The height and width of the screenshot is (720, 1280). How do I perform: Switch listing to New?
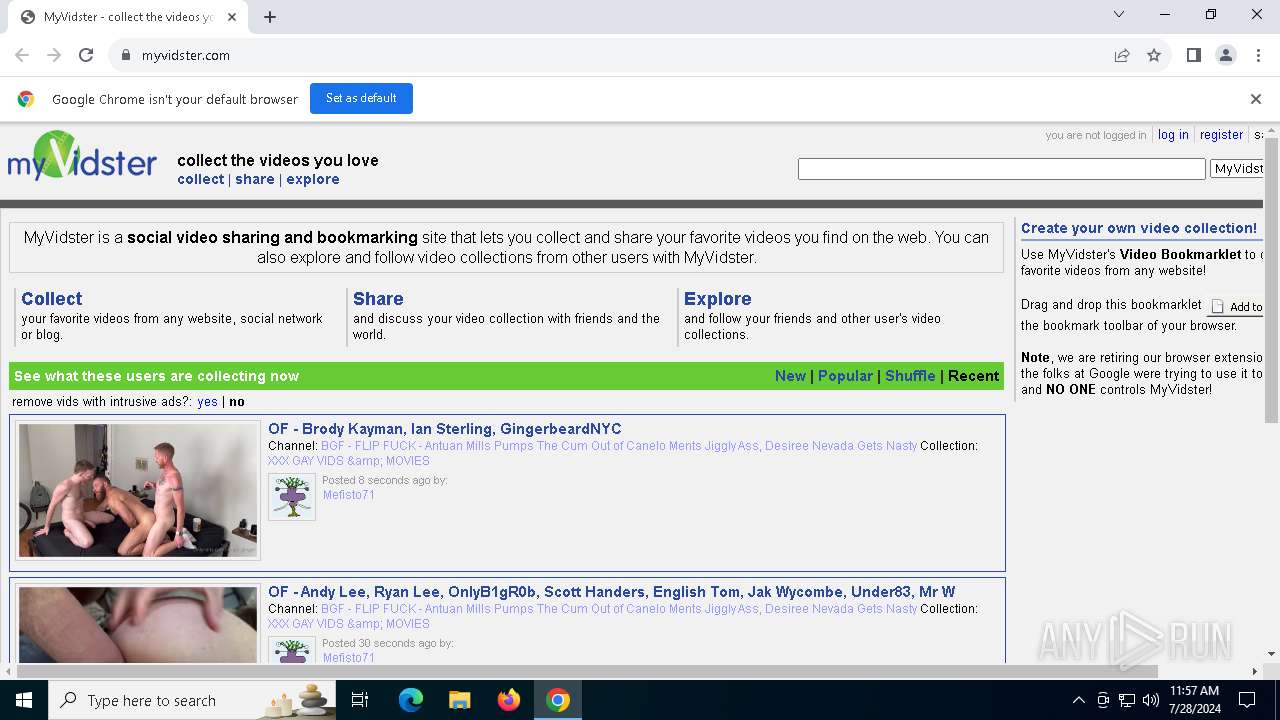tap(790, 376)
